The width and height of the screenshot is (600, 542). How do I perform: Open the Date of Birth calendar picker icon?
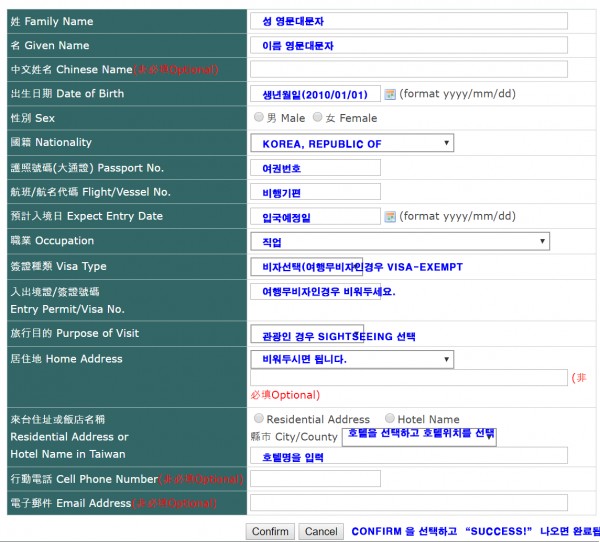[390, 94]
